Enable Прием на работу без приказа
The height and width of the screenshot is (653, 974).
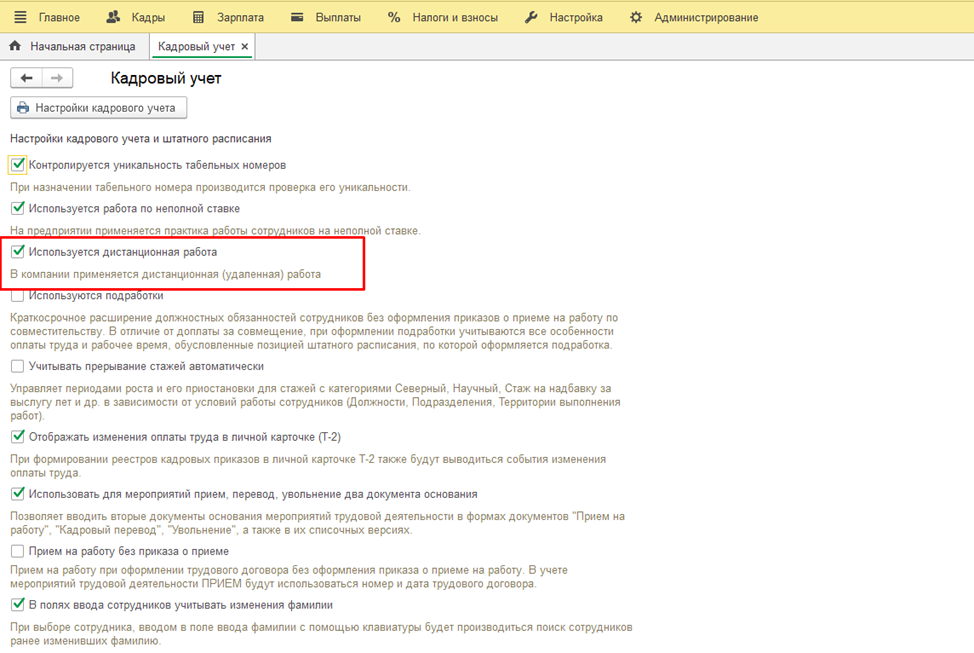click(18, 551)
